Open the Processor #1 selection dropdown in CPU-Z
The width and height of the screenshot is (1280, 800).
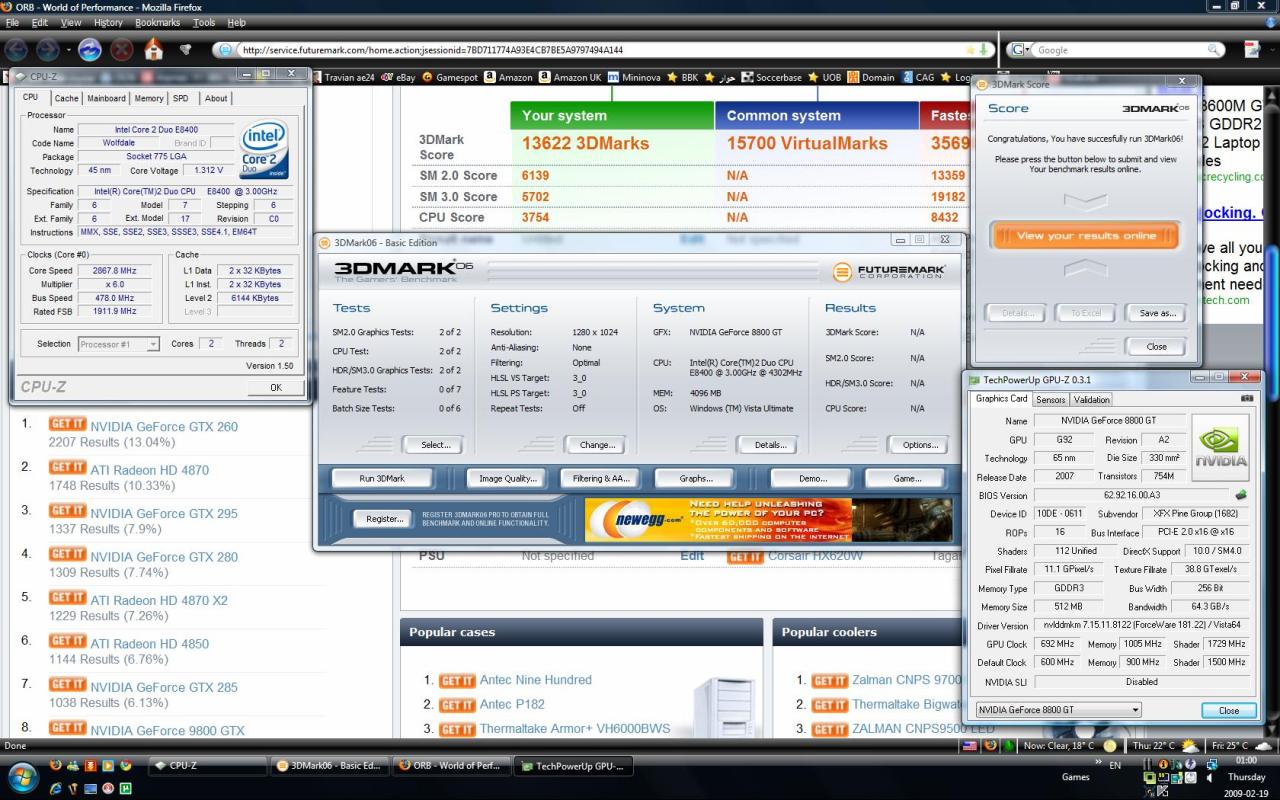point(119,344)
